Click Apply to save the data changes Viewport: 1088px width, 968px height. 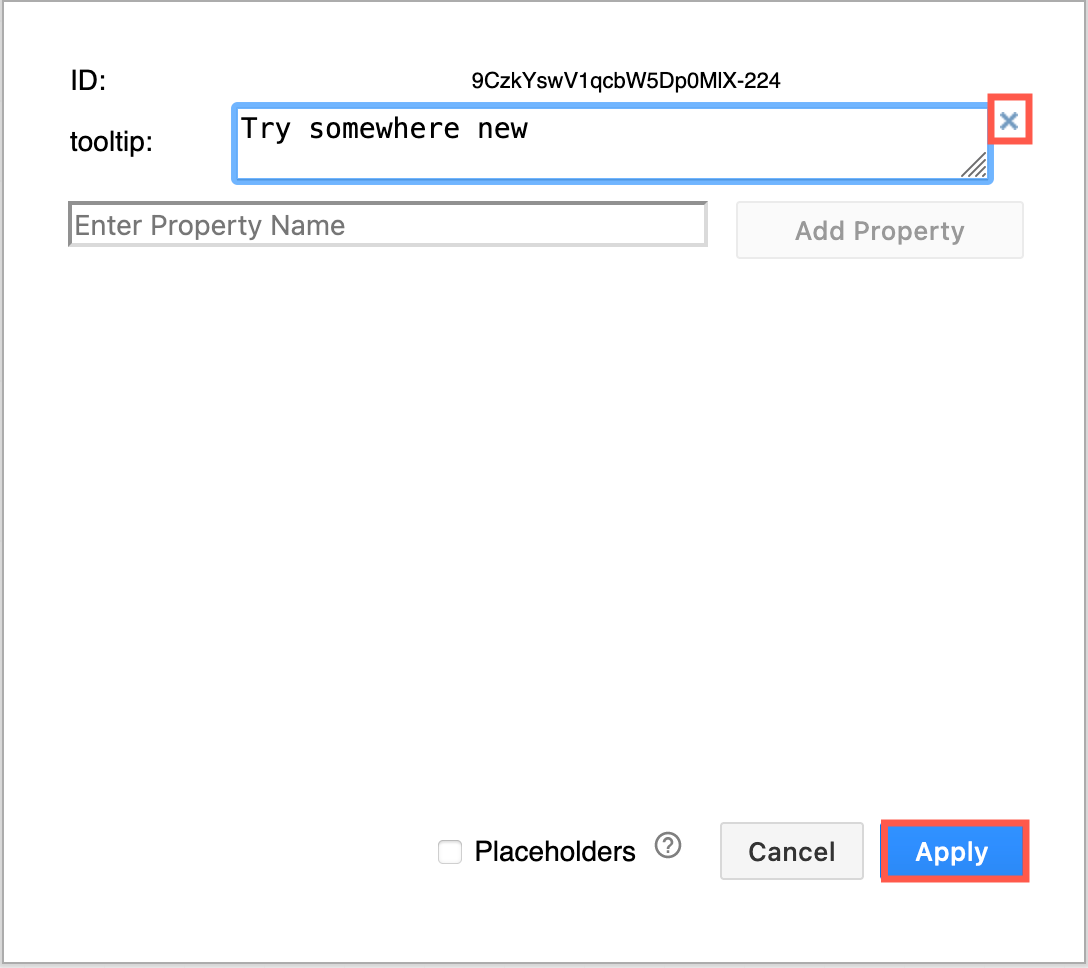[952, 851]
